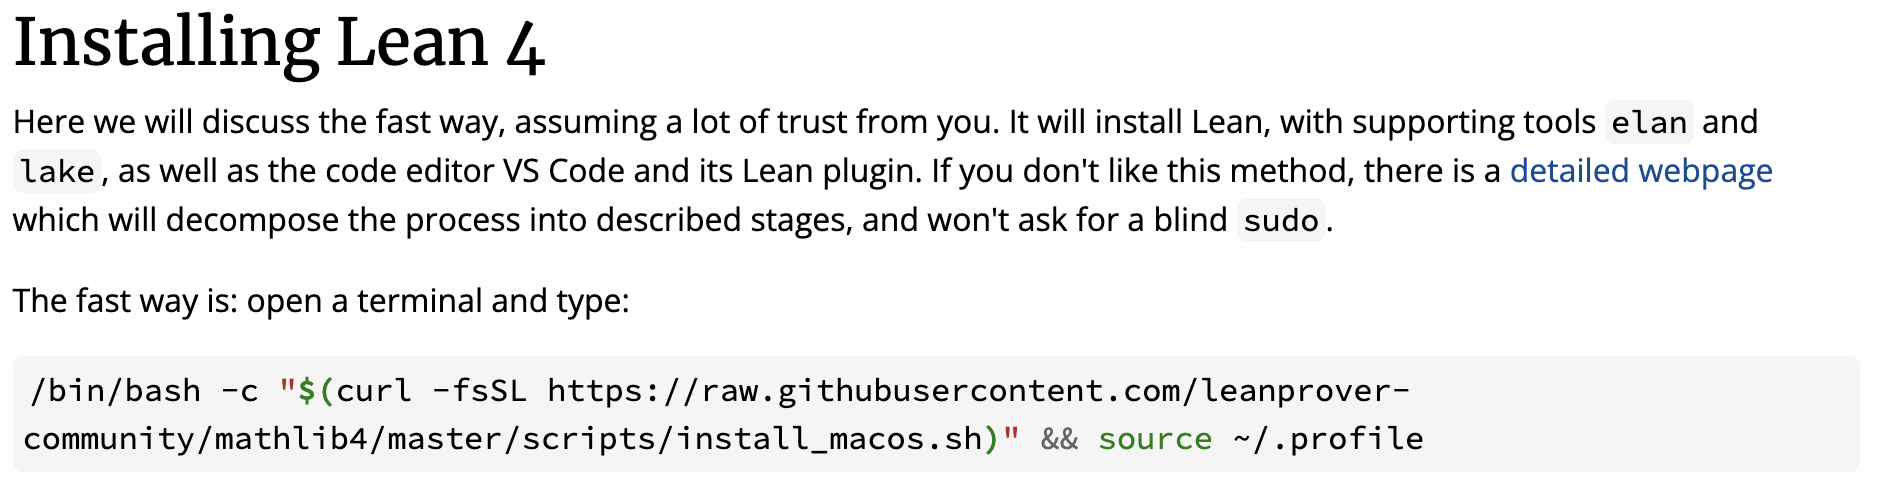Click the inline code "elan"
Image resolution: width=1902 pixels, height=502 pixels.
[x=1649, y=122]
